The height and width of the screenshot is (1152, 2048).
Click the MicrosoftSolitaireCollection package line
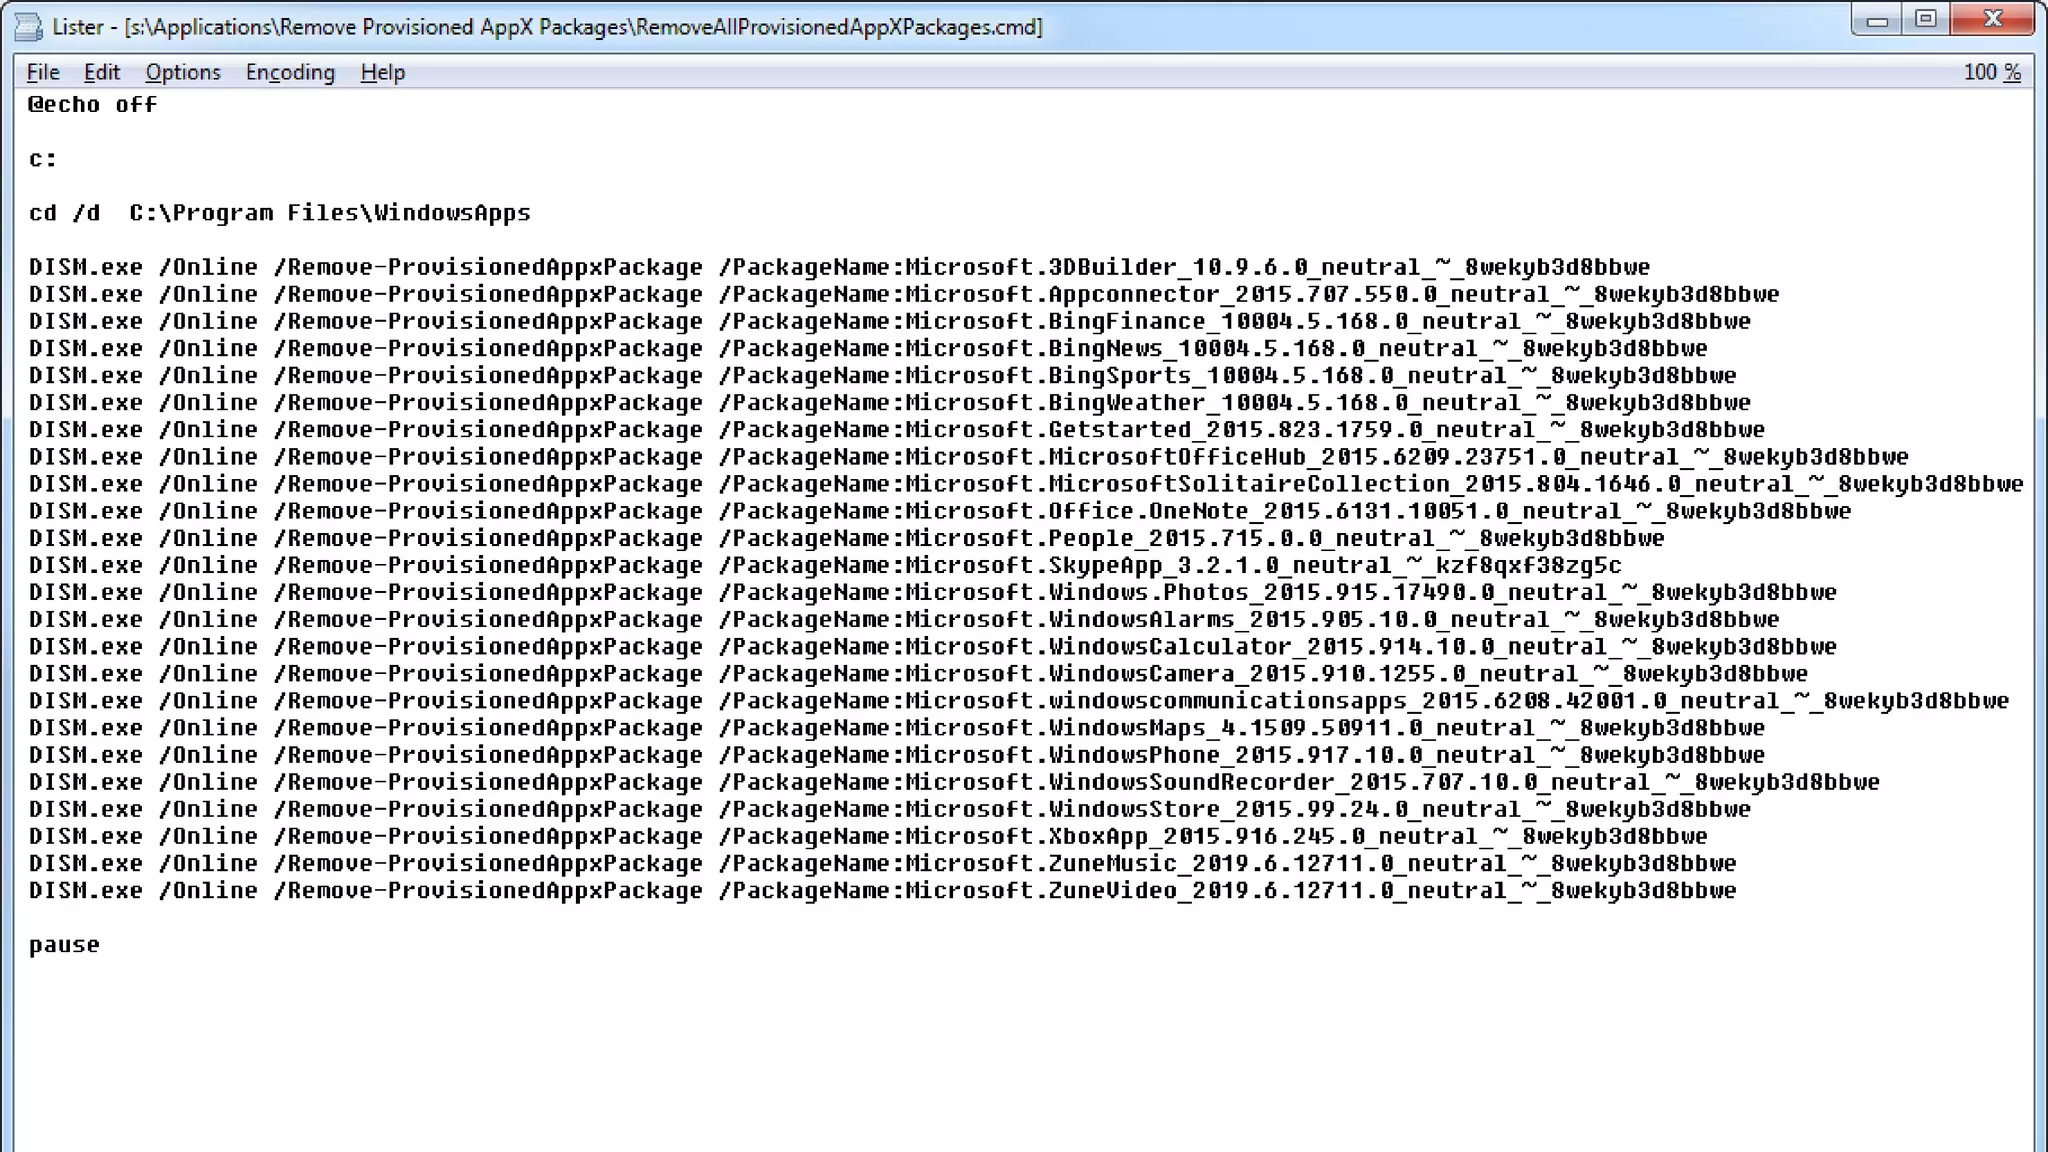[x=1027, y=483]
